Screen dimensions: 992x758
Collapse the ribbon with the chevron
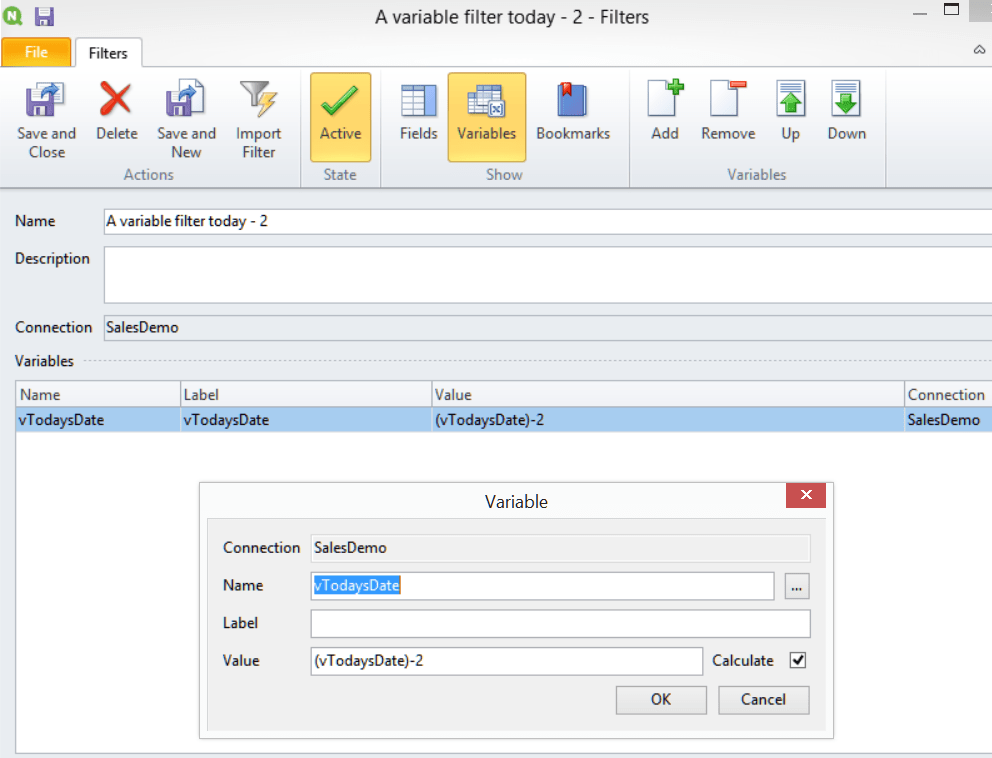click(978, 48)
